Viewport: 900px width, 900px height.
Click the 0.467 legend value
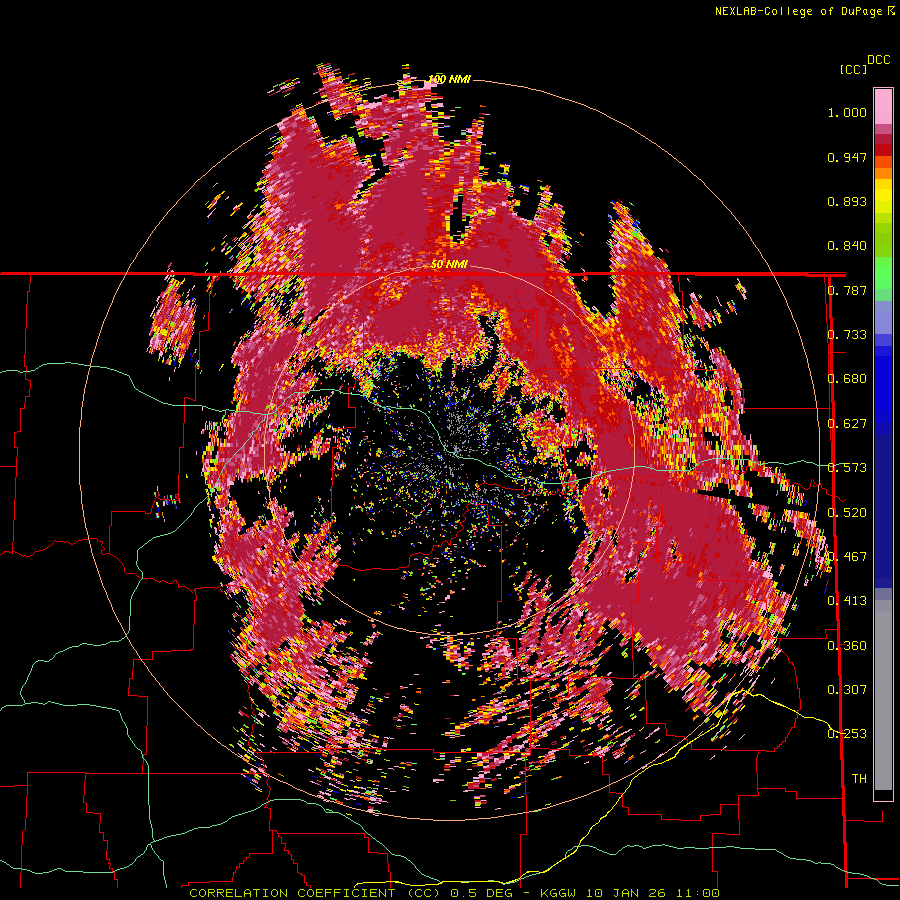point(847,557)
